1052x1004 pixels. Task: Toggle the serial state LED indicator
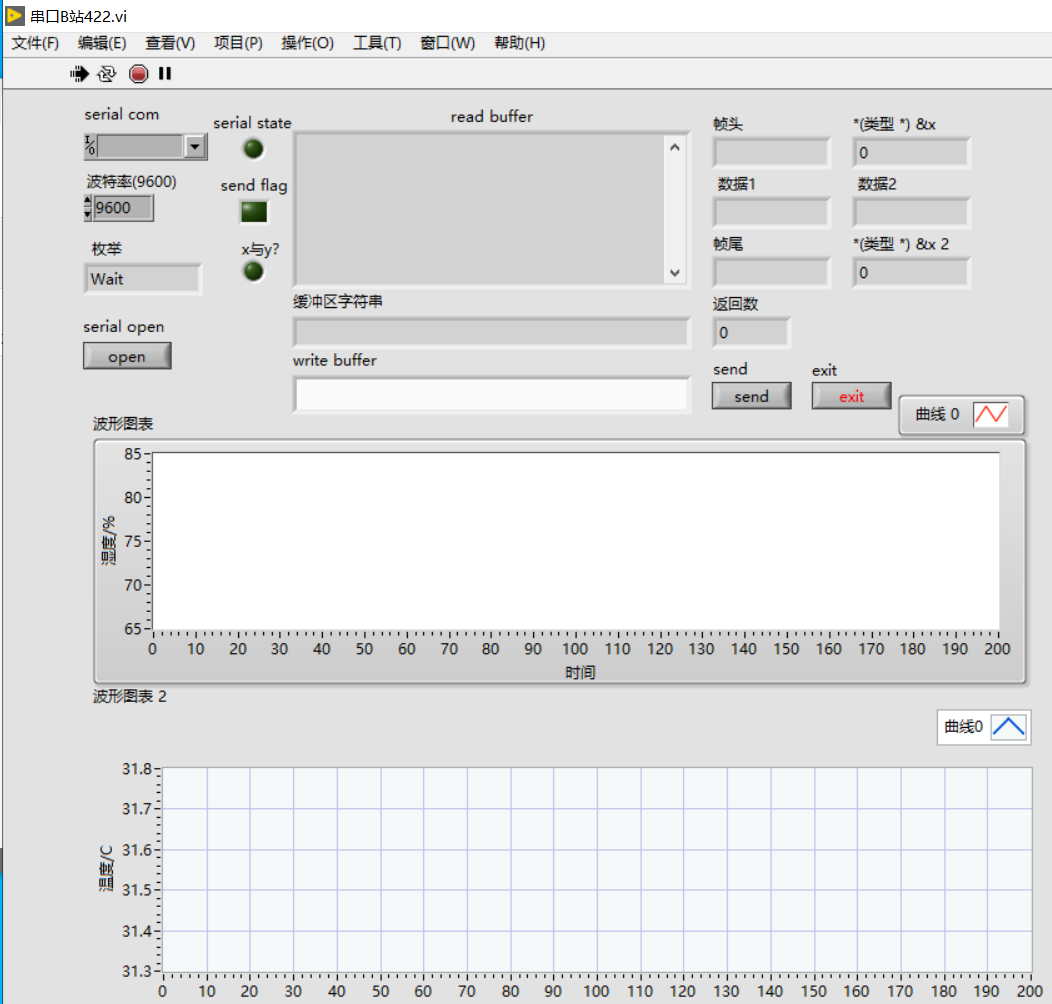[x=252, y=148]
